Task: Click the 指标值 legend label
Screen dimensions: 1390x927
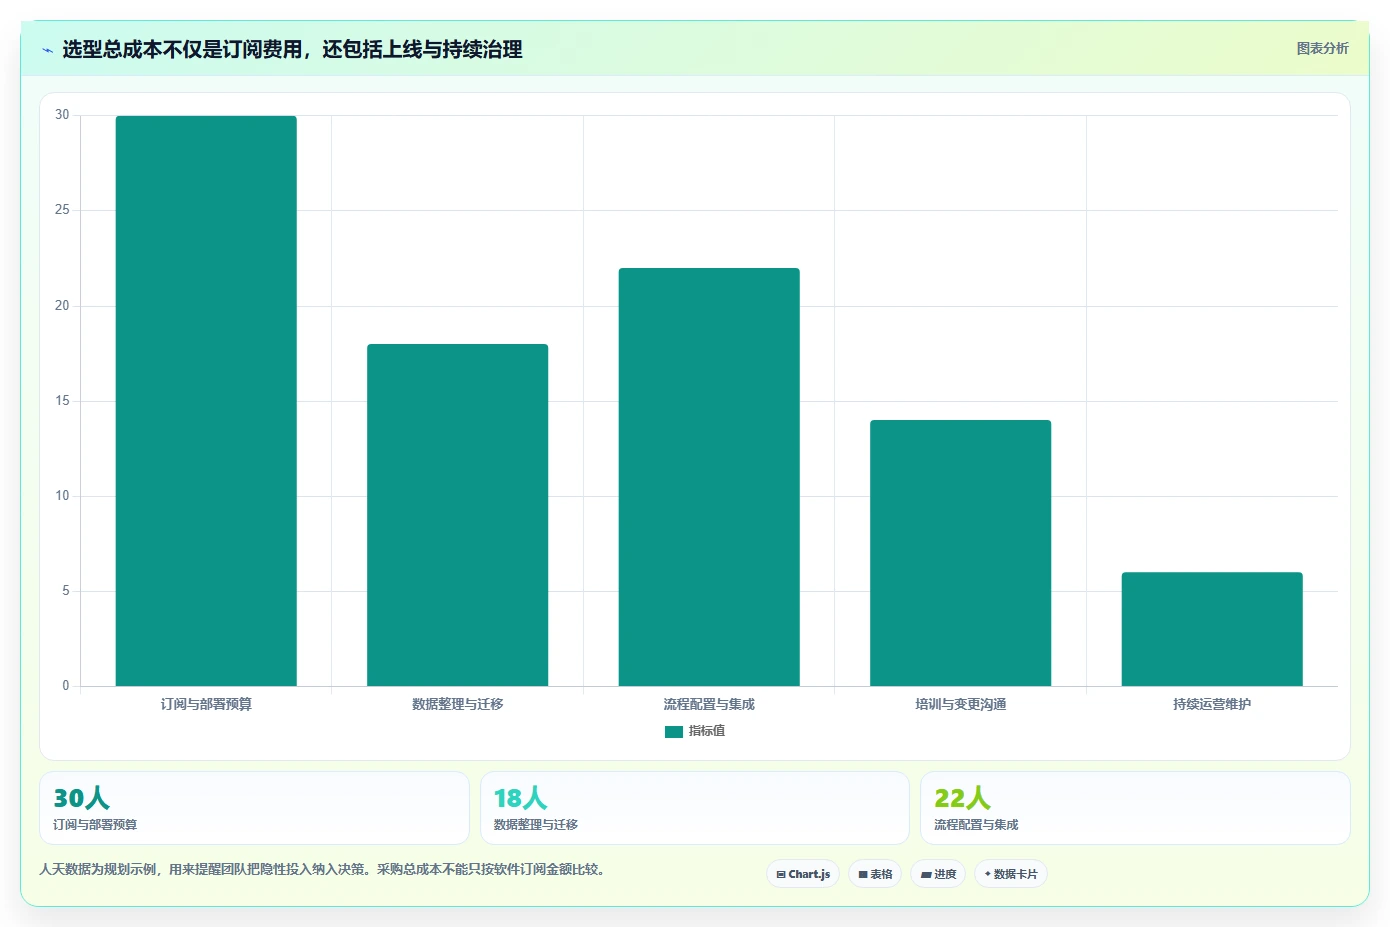Action: tap(707, 731)
